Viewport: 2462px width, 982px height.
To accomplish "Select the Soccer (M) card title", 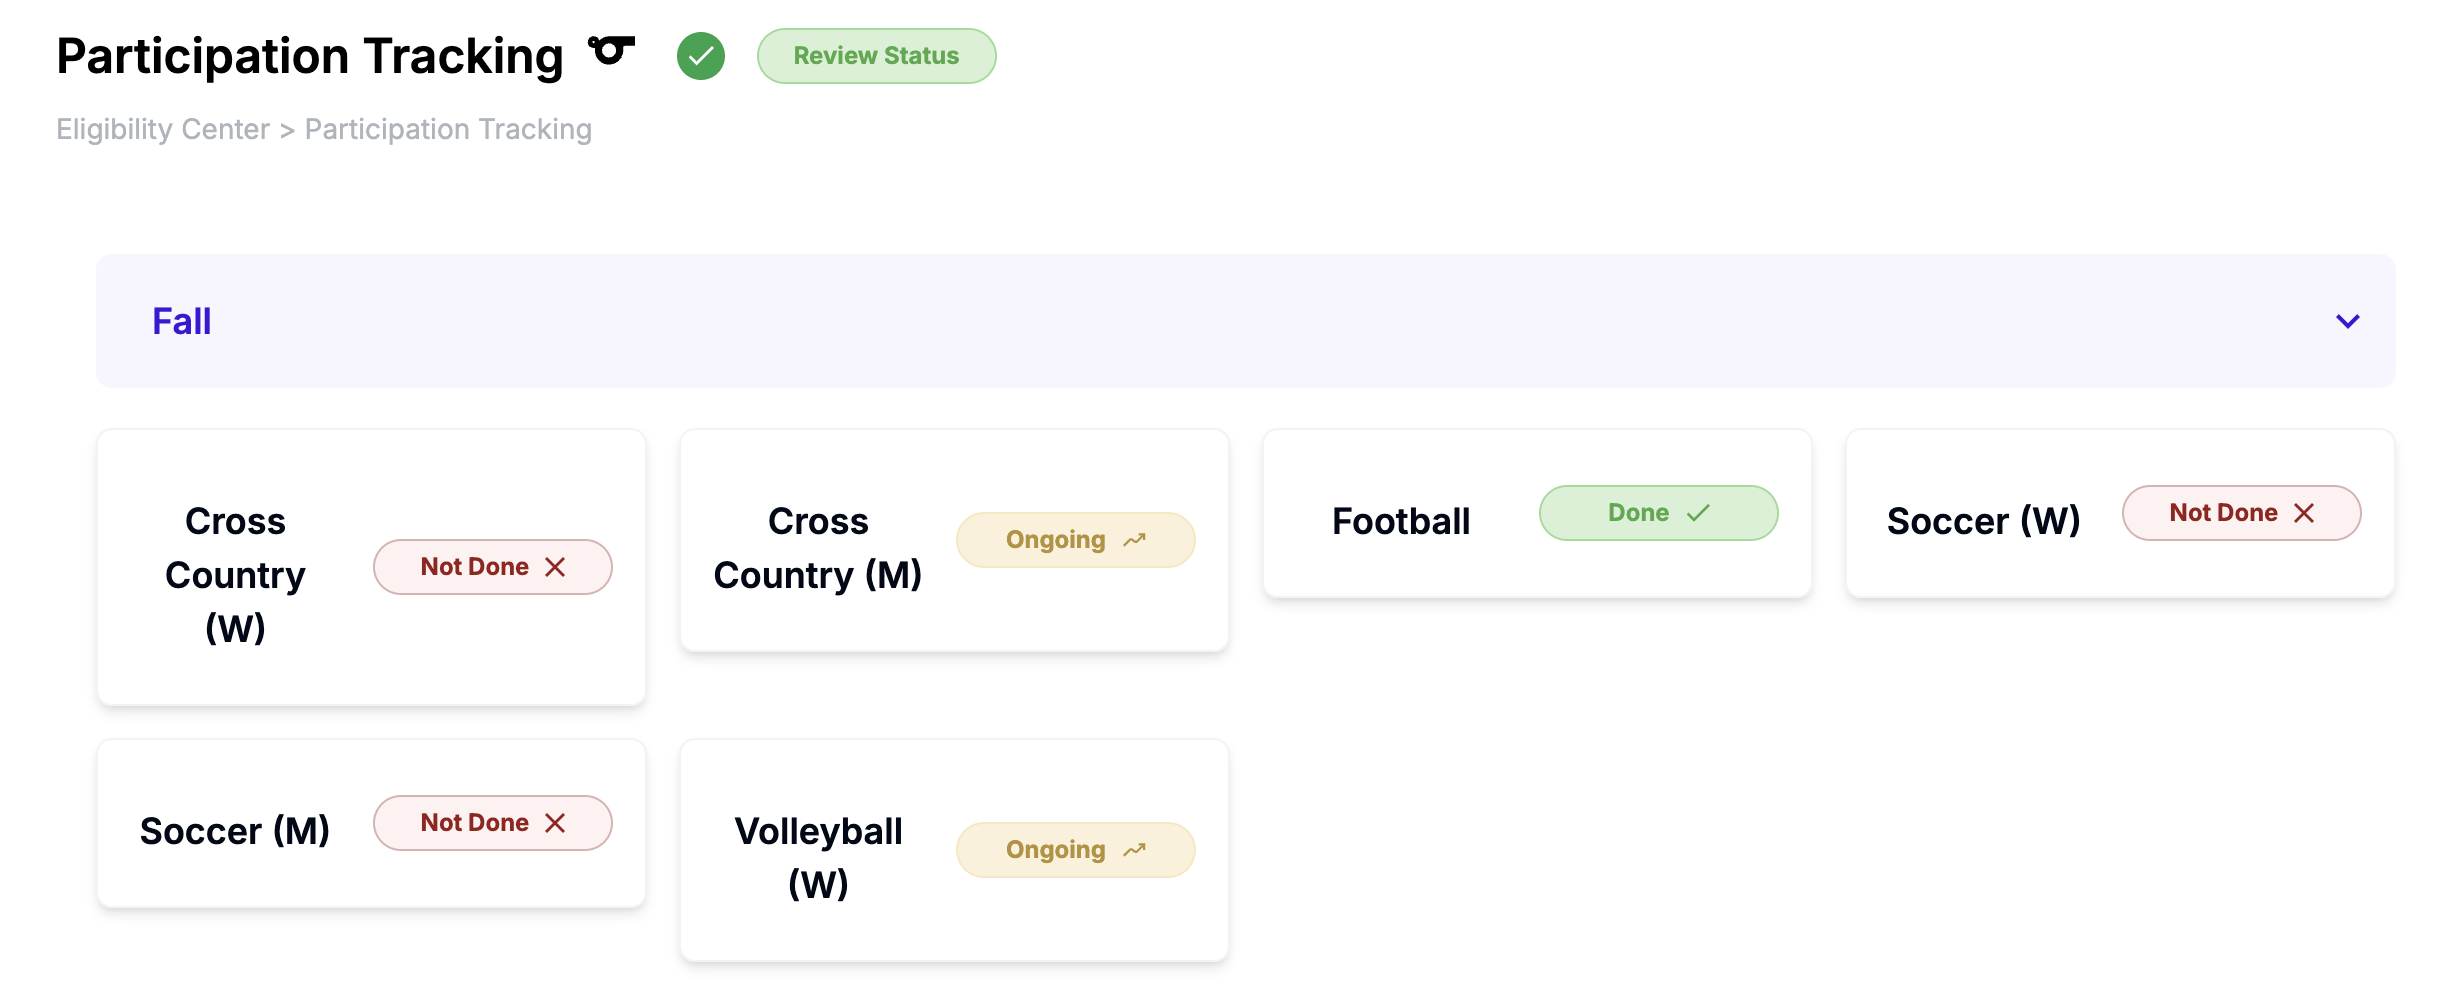I will pyautogui.click(x=235, y=831).
